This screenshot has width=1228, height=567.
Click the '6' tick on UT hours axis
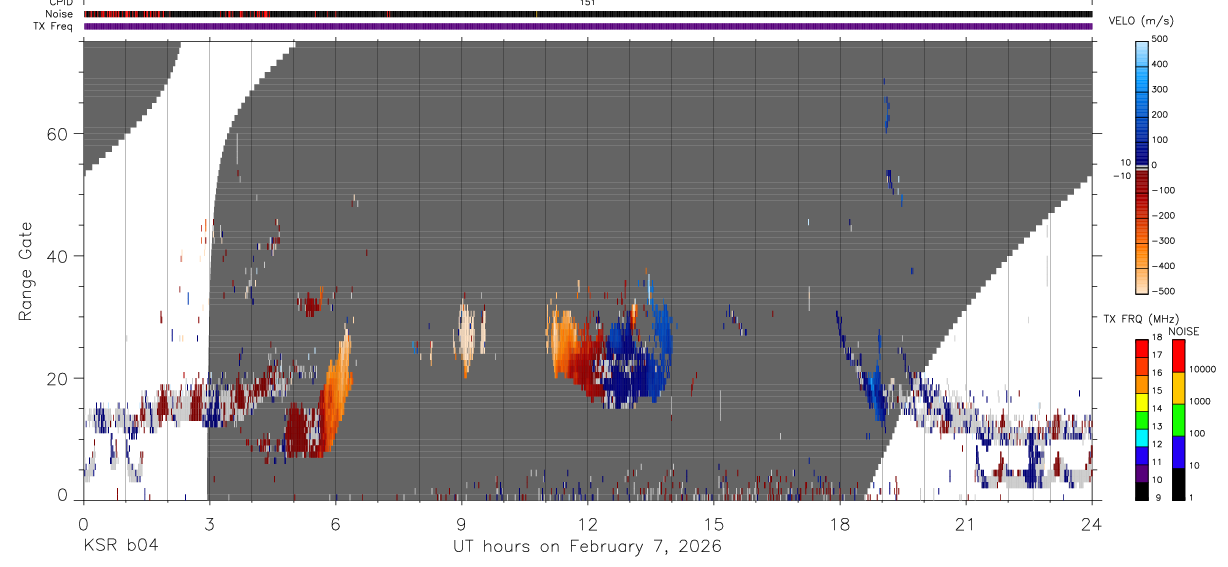pos(335,525)
